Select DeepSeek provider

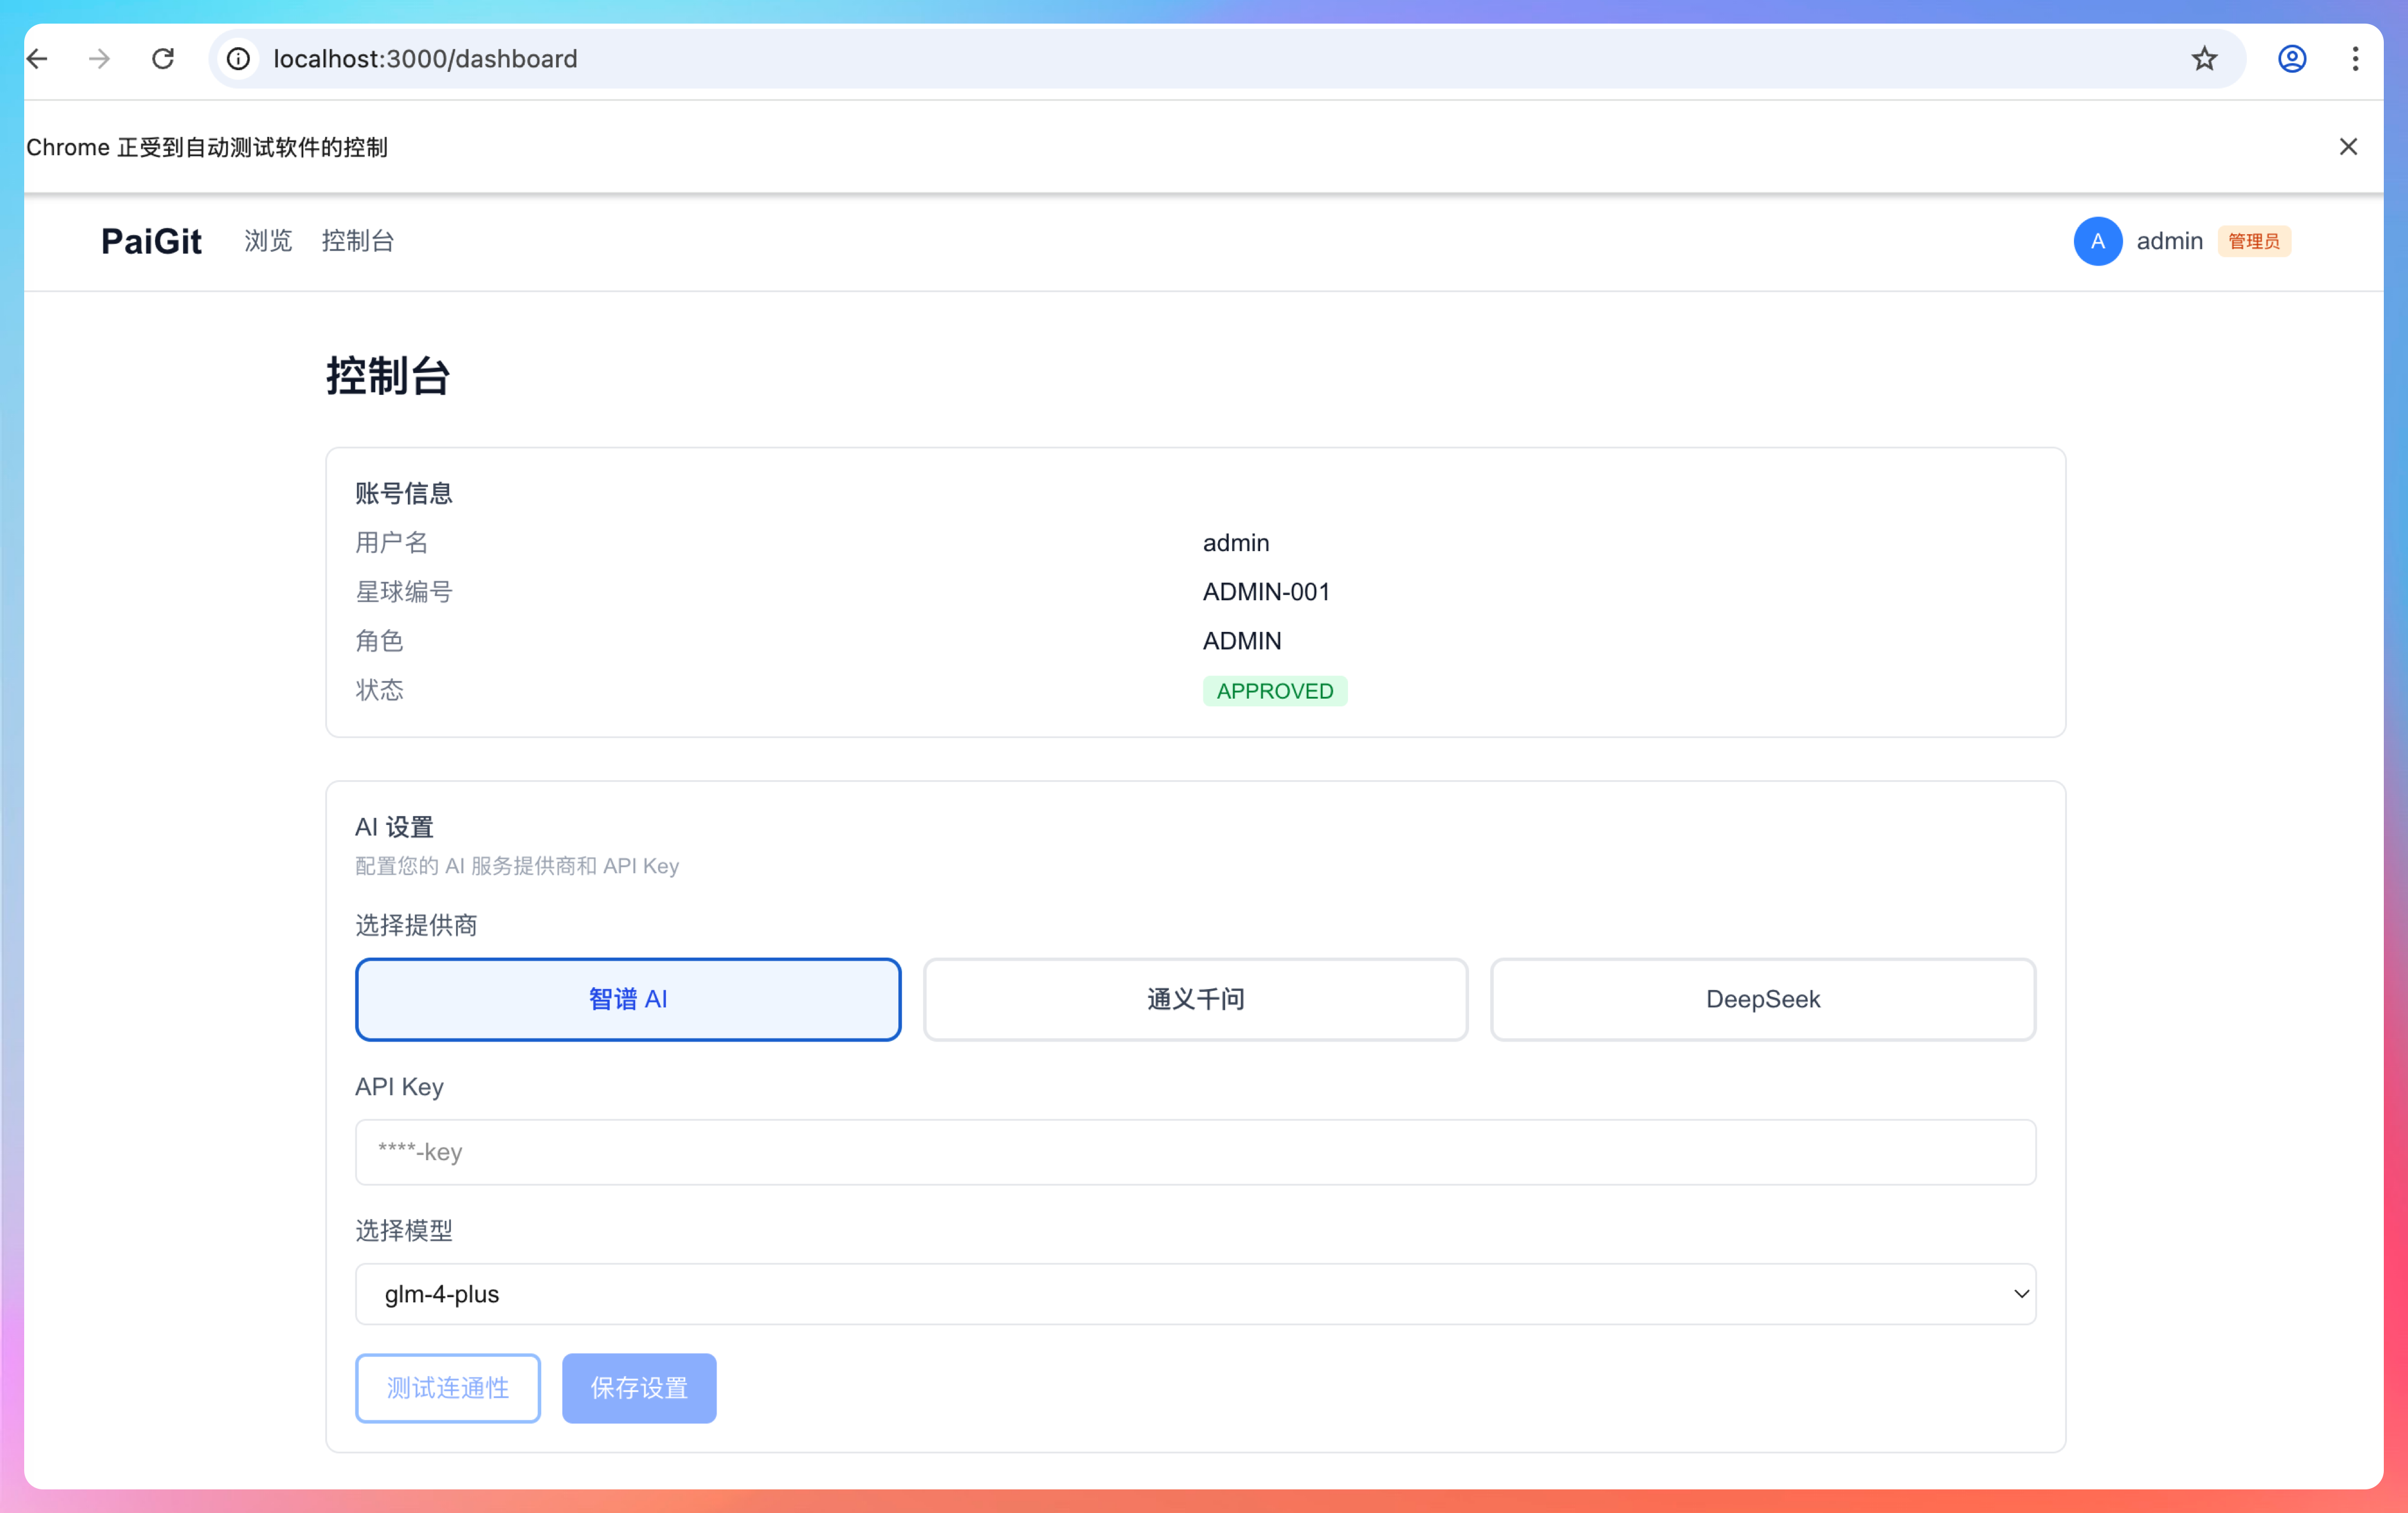point(1762,999)
